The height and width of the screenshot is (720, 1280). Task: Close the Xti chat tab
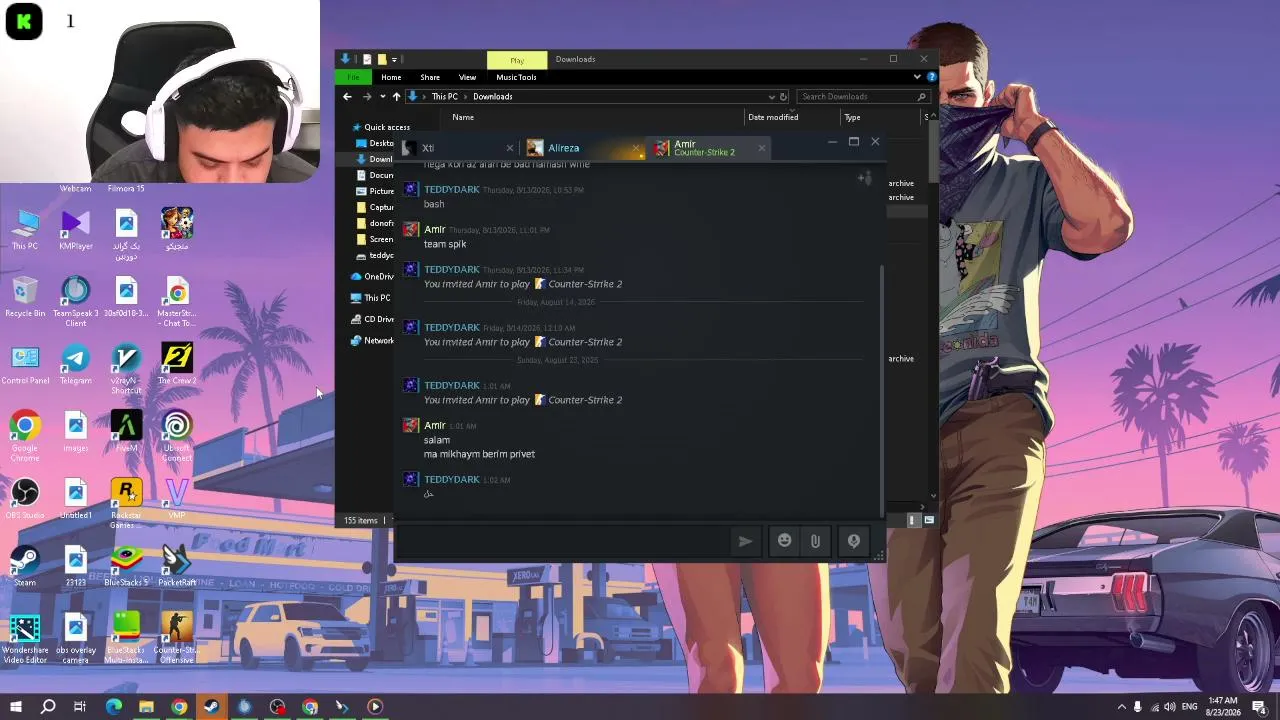coord(510,149)
